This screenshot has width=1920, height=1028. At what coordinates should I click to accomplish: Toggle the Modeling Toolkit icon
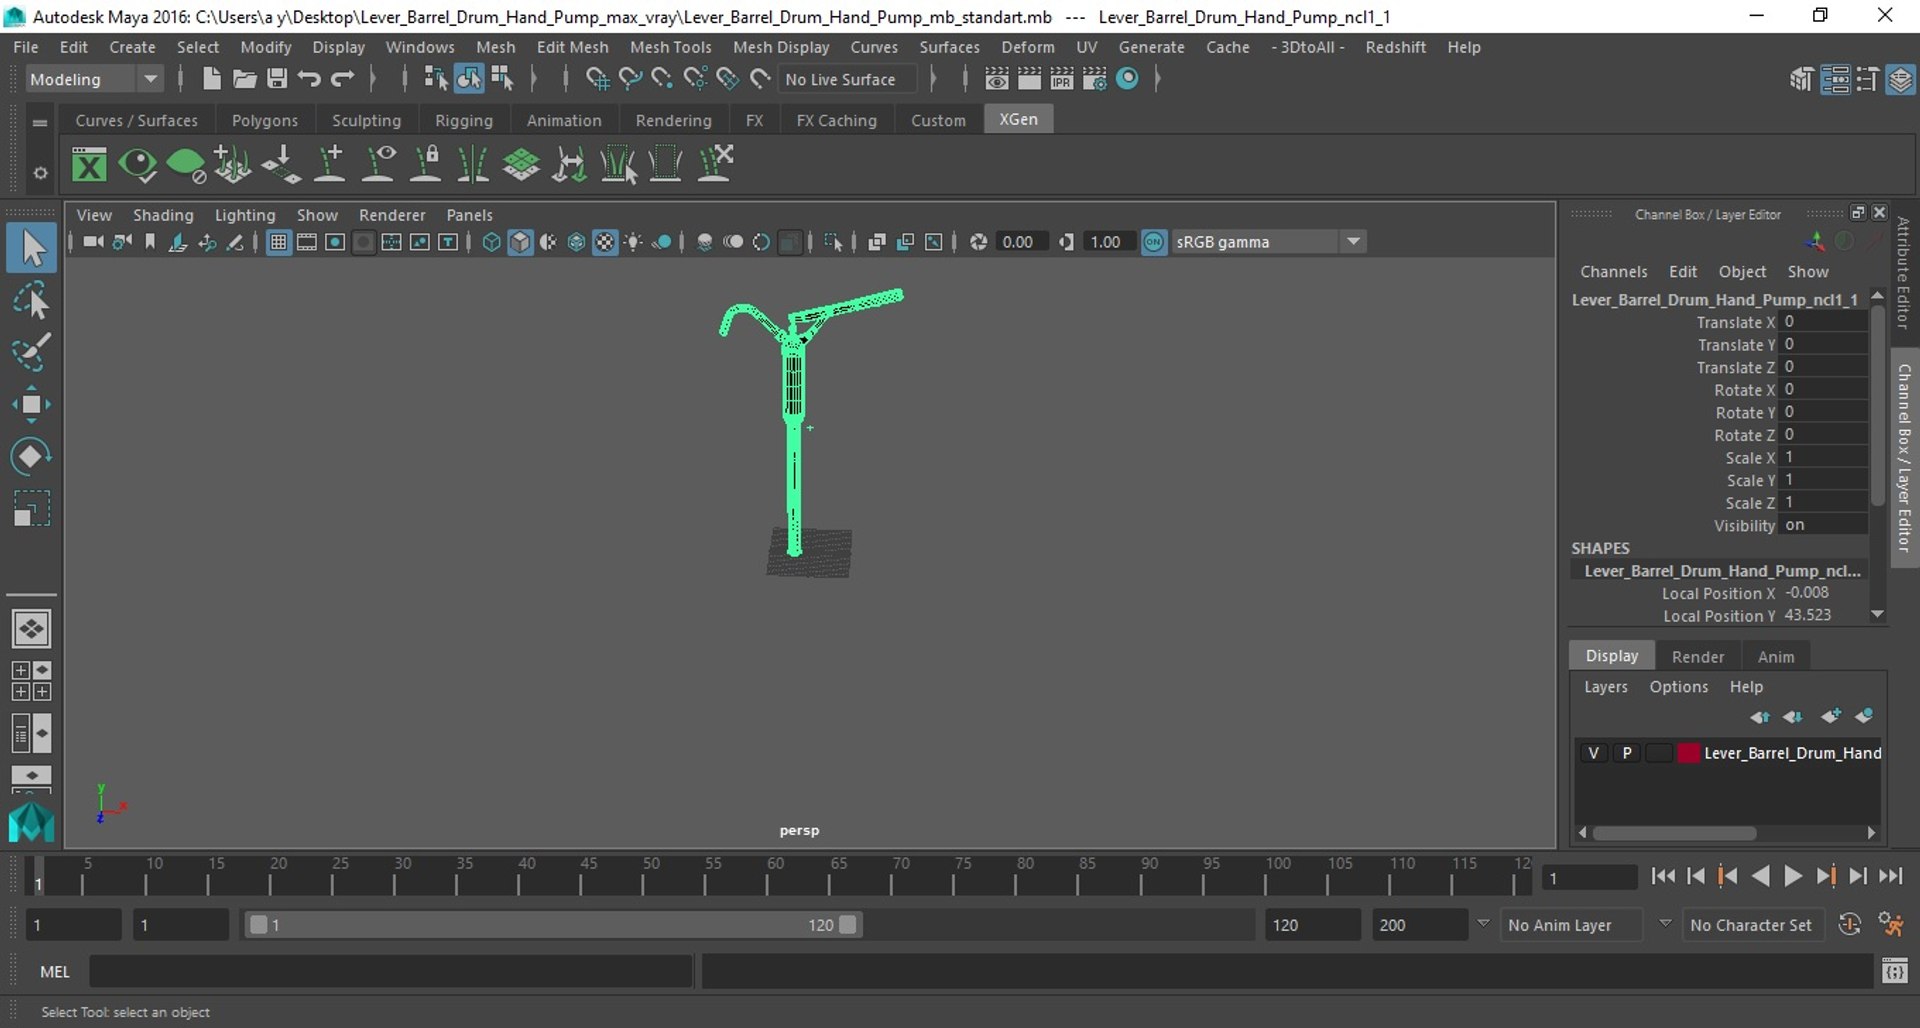click(x=1801, y=79)
